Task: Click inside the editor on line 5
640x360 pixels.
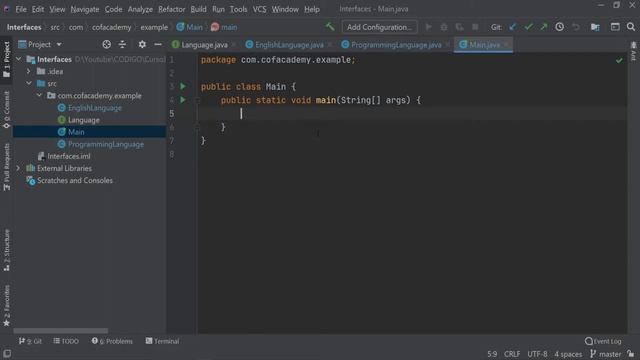Action: coord(412,113)
